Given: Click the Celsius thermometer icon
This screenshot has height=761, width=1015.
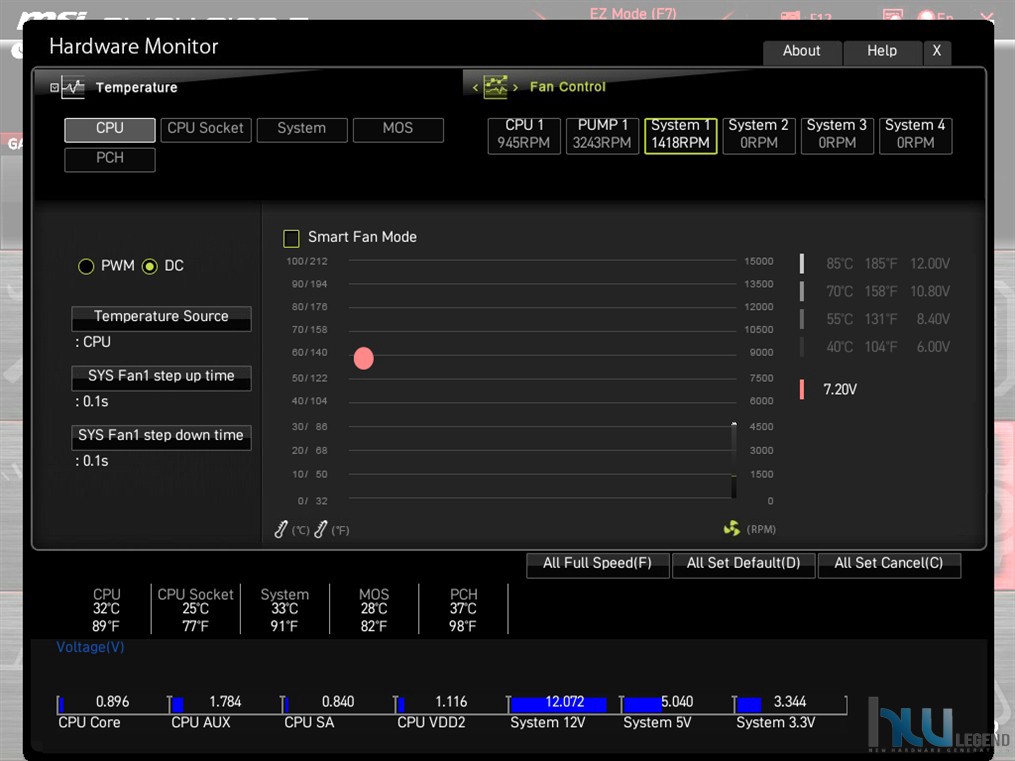Looking at the screenshot, I should point(281,529).
